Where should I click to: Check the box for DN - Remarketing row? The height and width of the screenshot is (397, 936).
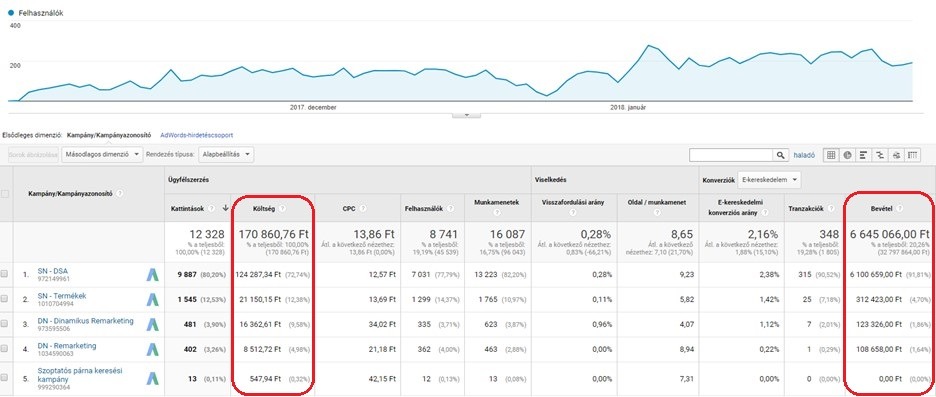(x=5, y=350)
